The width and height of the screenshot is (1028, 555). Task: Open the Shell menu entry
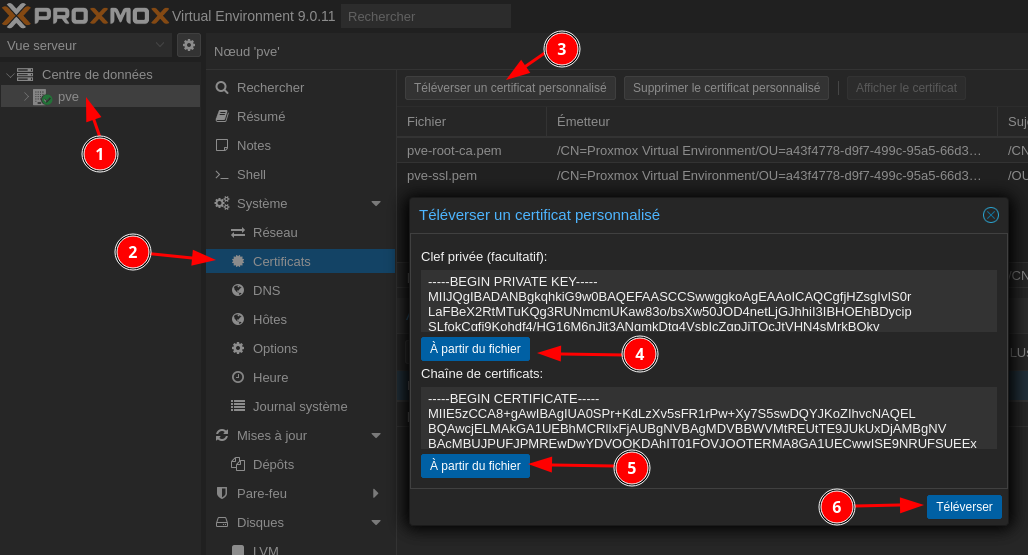251,174
